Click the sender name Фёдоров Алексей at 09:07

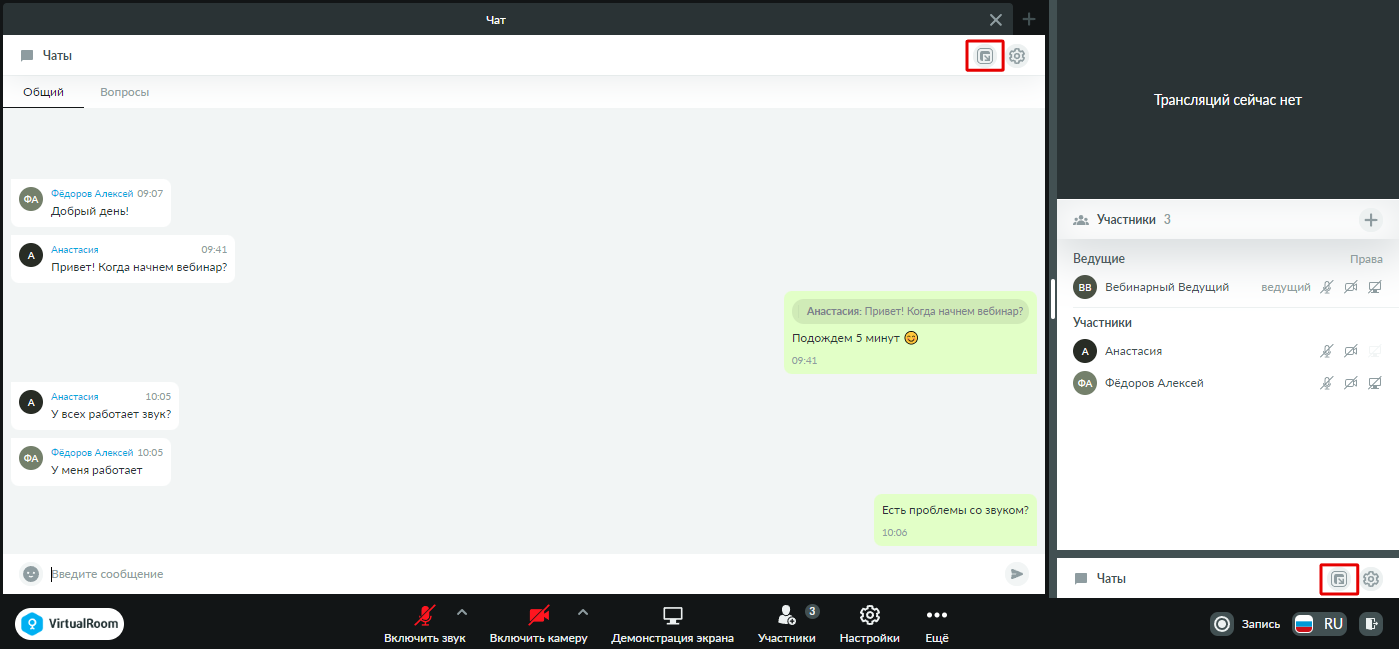click(x=92, y=193)
